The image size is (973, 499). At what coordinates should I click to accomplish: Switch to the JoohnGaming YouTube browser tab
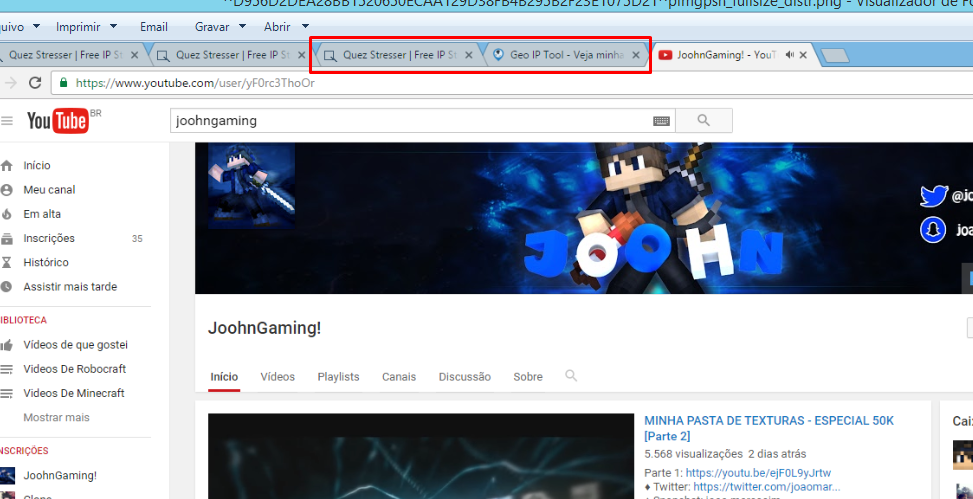pyautogui.click(x=724, y=55)
